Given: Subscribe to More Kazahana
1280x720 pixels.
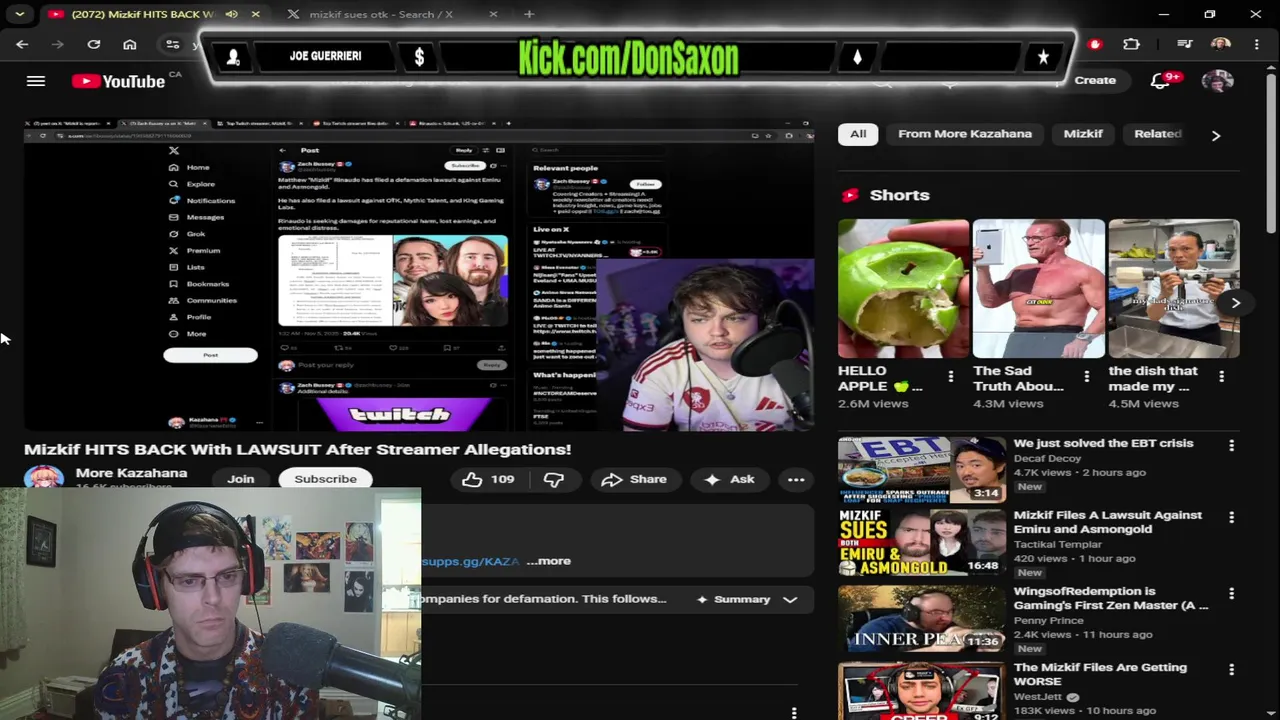Looking at the screenshot, I should pos(325,479).
